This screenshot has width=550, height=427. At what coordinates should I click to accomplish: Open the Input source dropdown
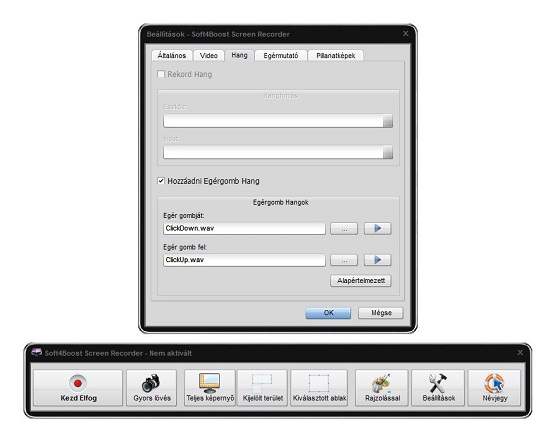(278, 152)
